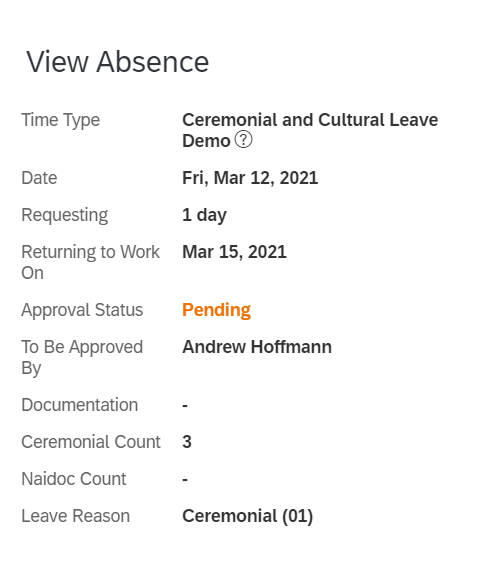The width and height of the screenshot is (494, 581).
Task: Click the Date label
Action: (x=39, y=178)
